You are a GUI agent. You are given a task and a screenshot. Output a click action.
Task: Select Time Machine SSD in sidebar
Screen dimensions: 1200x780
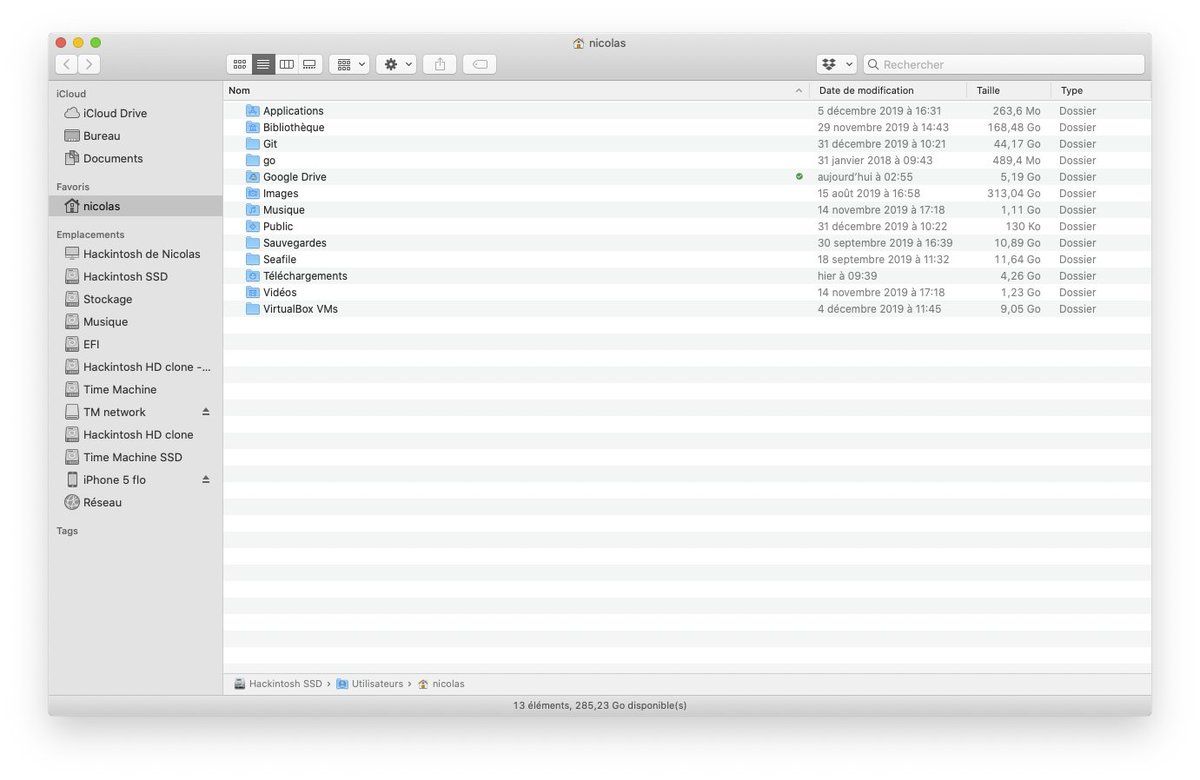(x=132, y=457)
